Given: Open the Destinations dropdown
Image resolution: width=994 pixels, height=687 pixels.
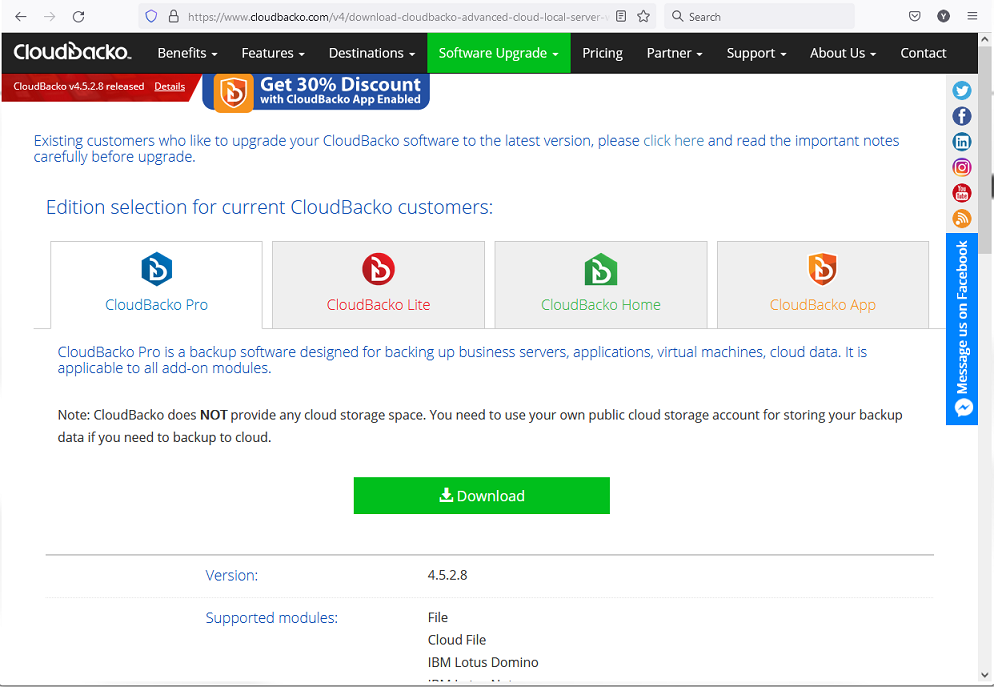Looking at the screenshot, I should click(x=371, y=53).
